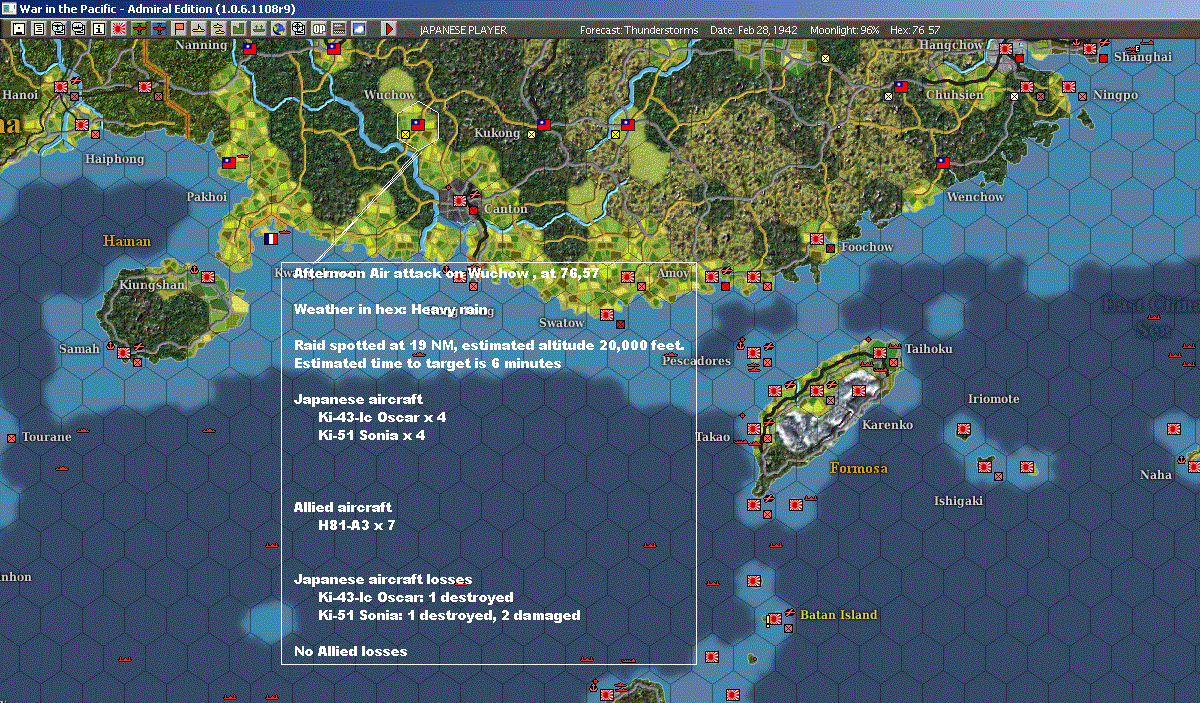Click the red end-turn play arrow
The image size is (1200, 703).
point(389,29)
